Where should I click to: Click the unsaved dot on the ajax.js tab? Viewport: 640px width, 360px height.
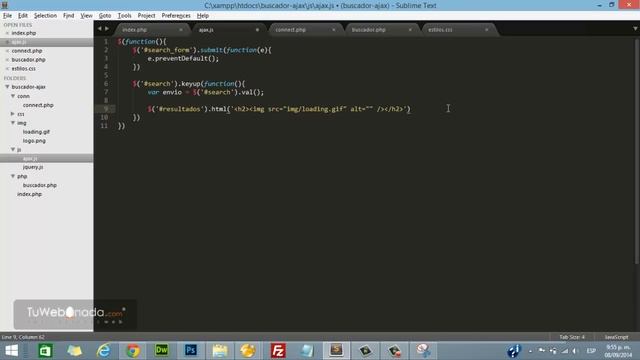click(257, 30)
